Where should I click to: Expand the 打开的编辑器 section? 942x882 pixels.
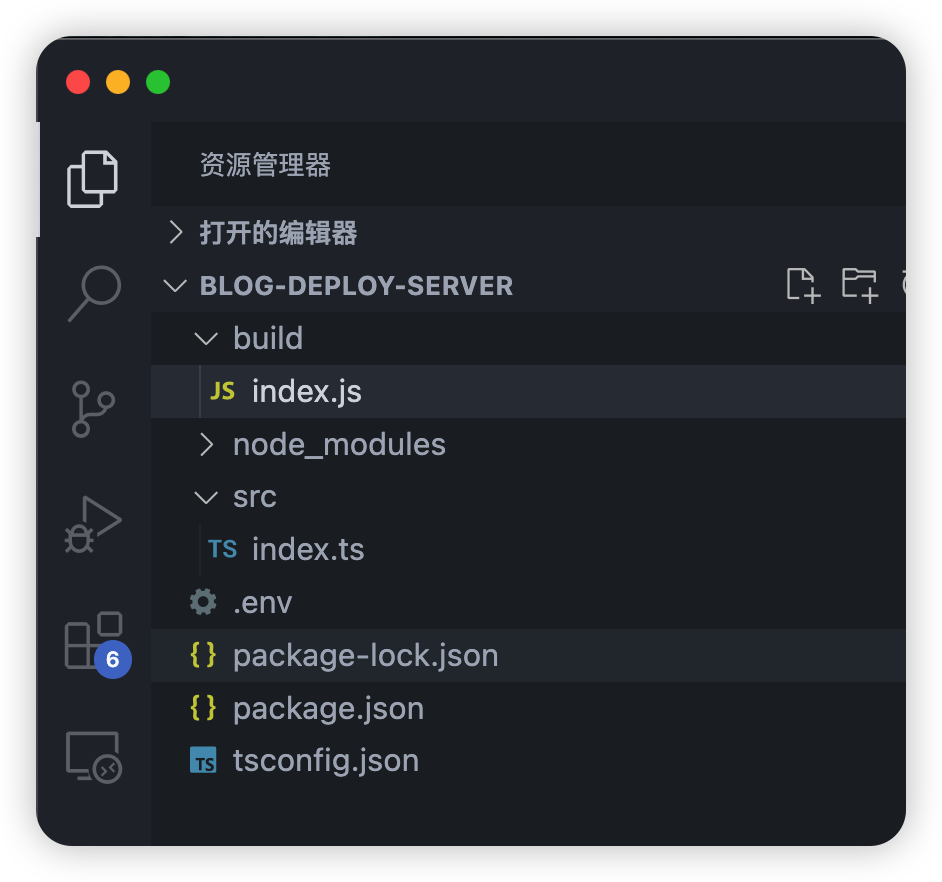pyautogui.click(x=278, y=233)
